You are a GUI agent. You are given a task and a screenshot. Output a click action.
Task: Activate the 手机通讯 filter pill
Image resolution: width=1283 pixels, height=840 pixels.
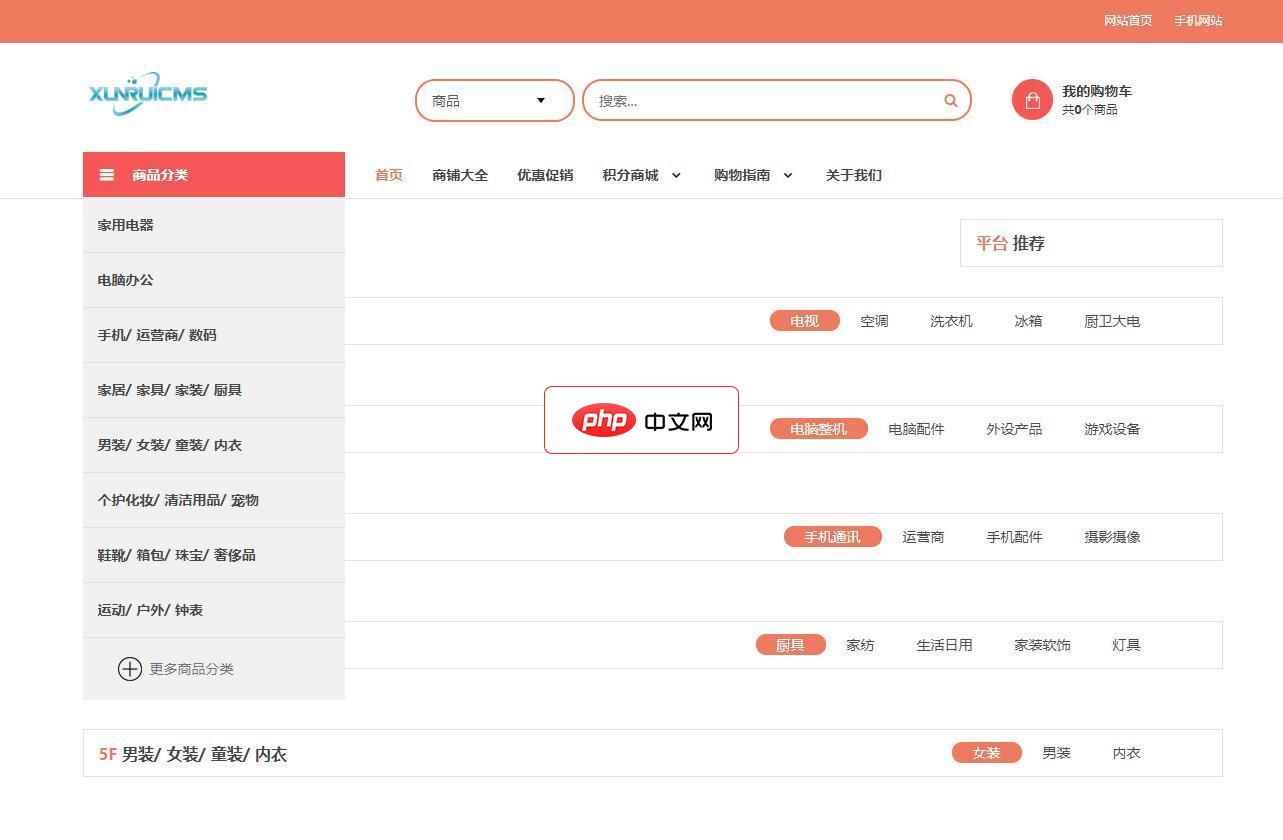tap(832, 537)
